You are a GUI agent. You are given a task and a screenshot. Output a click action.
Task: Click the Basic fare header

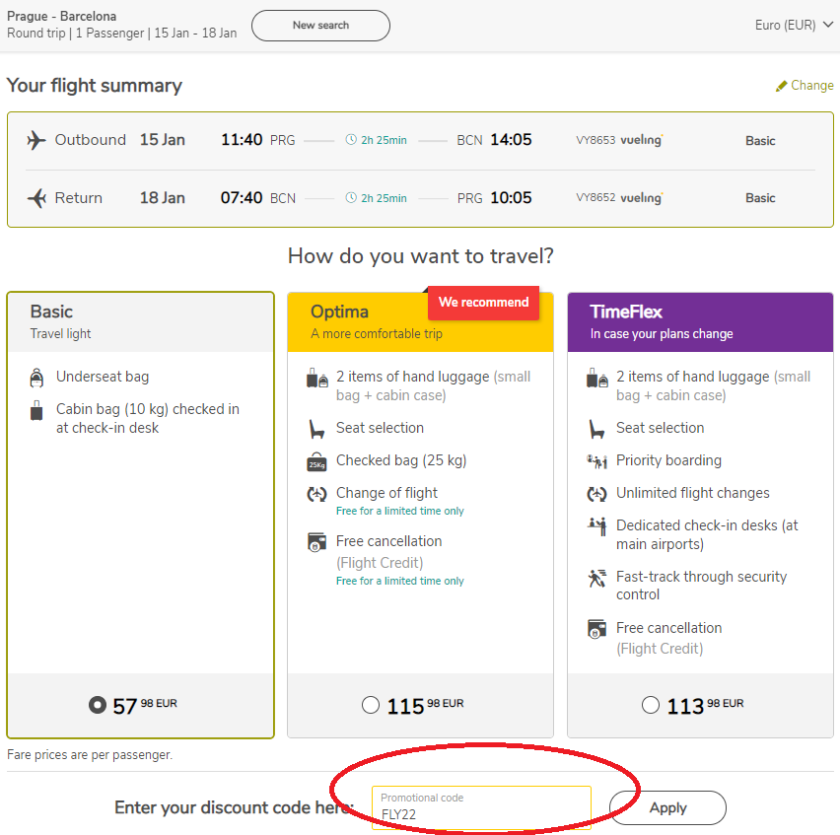point(140,322)
